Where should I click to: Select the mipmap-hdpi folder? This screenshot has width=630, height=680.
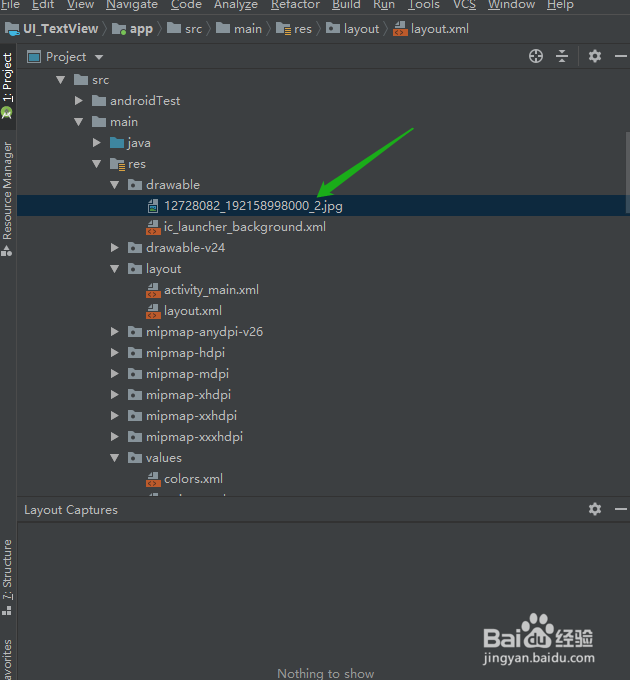click(186, 353)
